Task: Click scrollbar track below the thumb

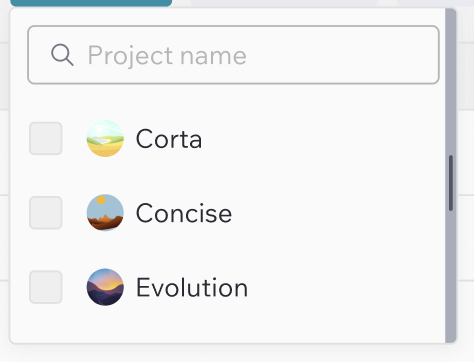Action: (451, 277)
